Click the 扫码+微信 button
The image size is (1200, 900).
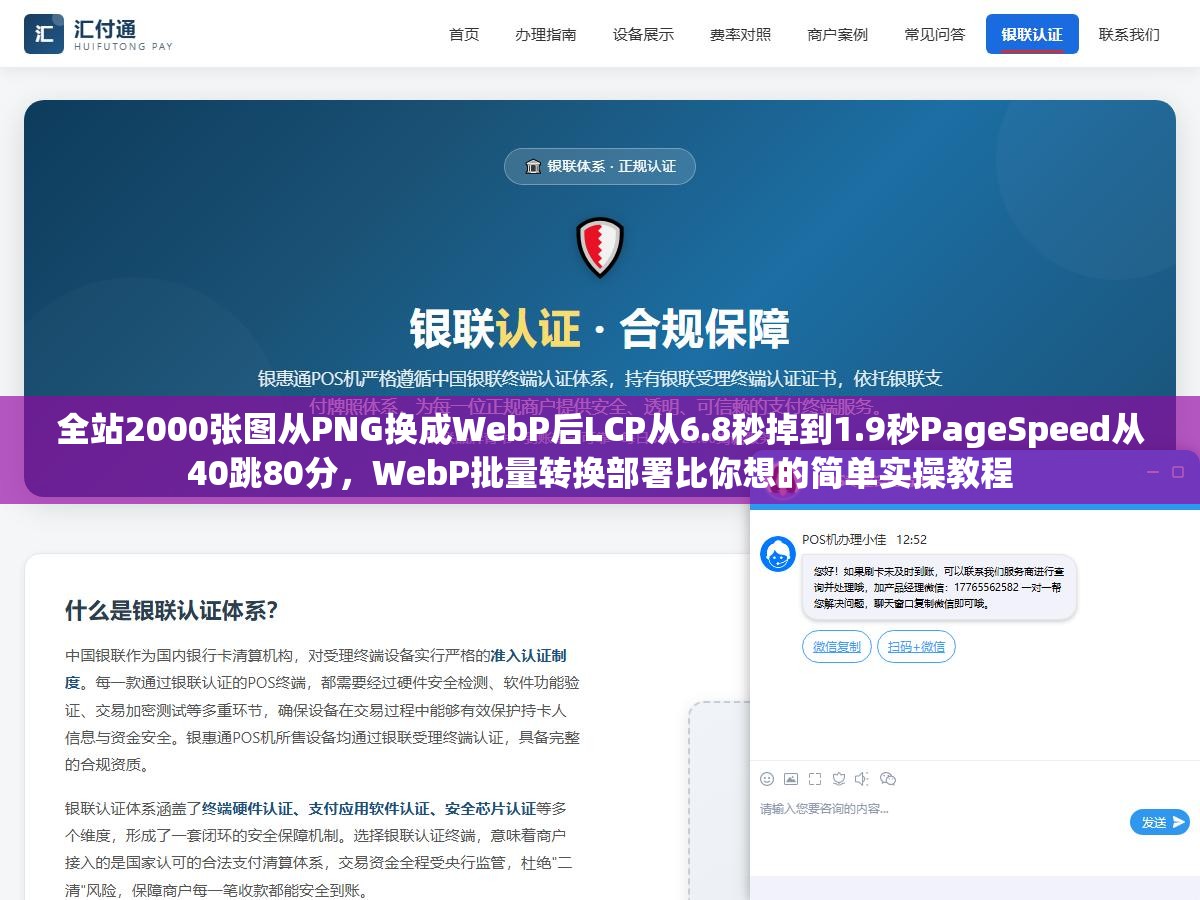(917, 647)
